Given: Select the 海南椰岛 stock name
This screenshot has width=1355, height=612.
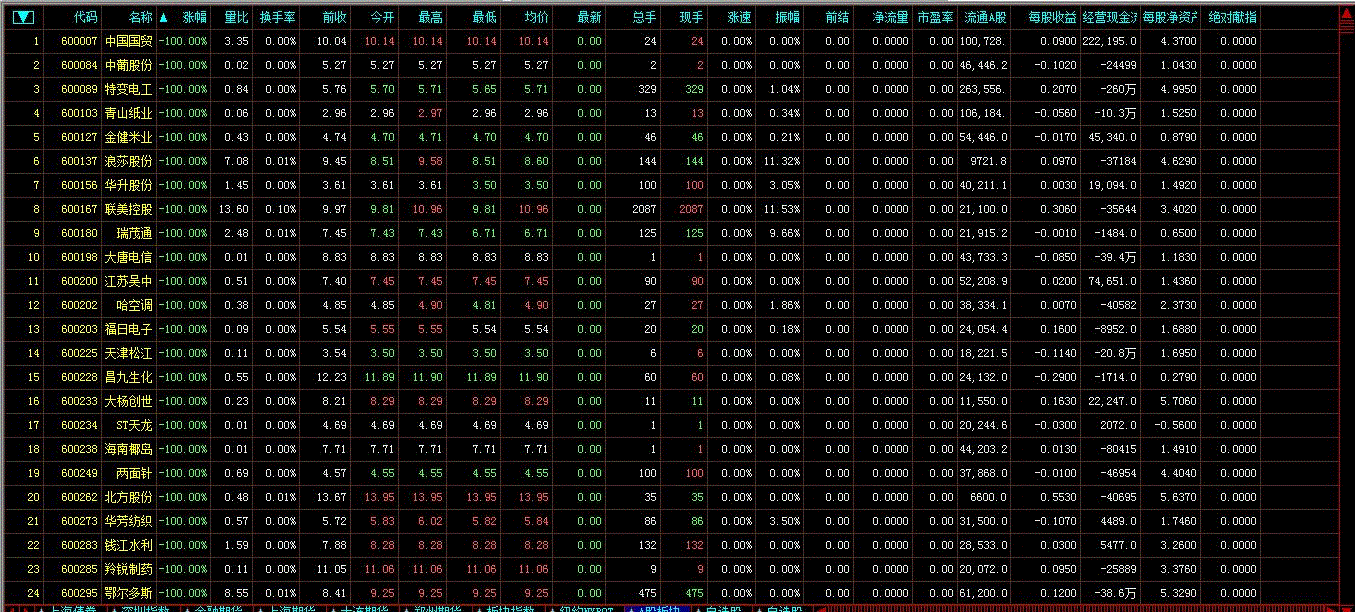Looking at the screenshot, I should [129, 449].
